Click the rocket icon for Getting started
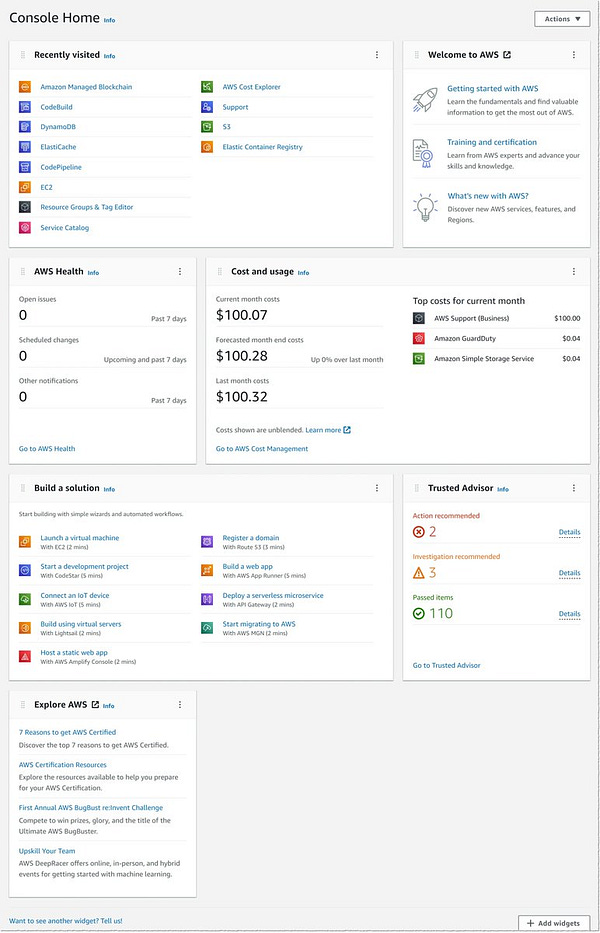The height and width of the screenshot is (933, 600). [x=425, y=99]
